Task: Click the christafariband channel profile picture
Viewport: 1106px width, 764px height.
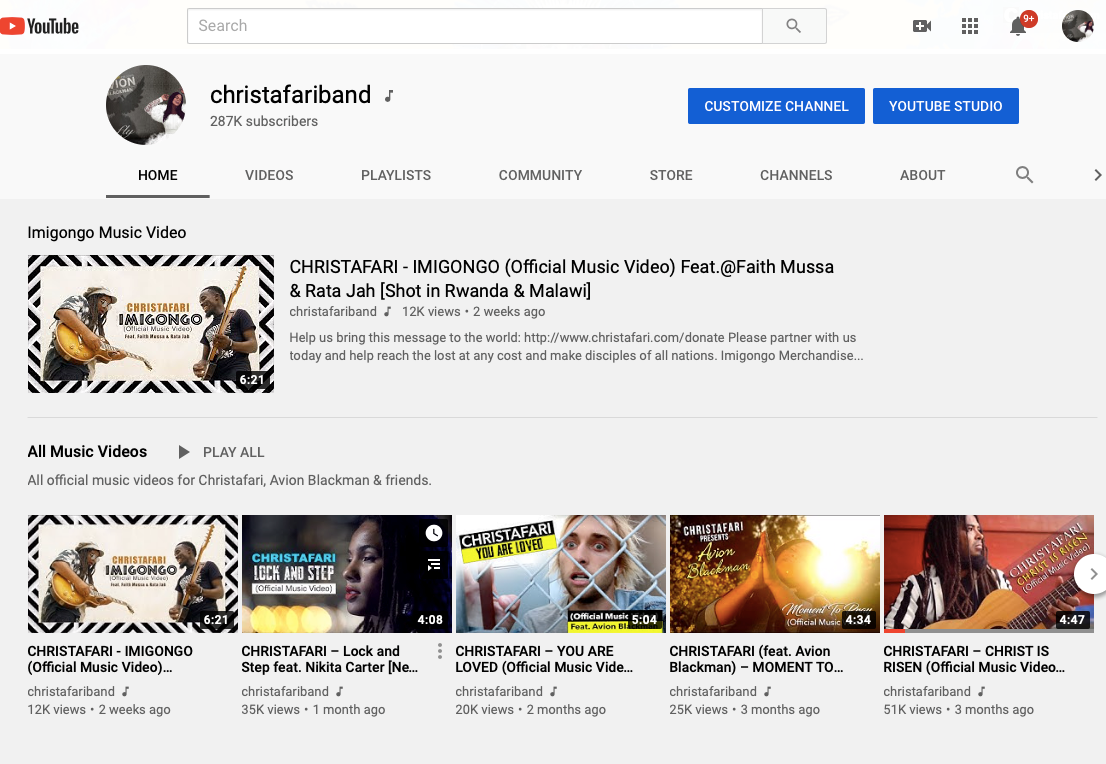Action: [x=146, y=105]
